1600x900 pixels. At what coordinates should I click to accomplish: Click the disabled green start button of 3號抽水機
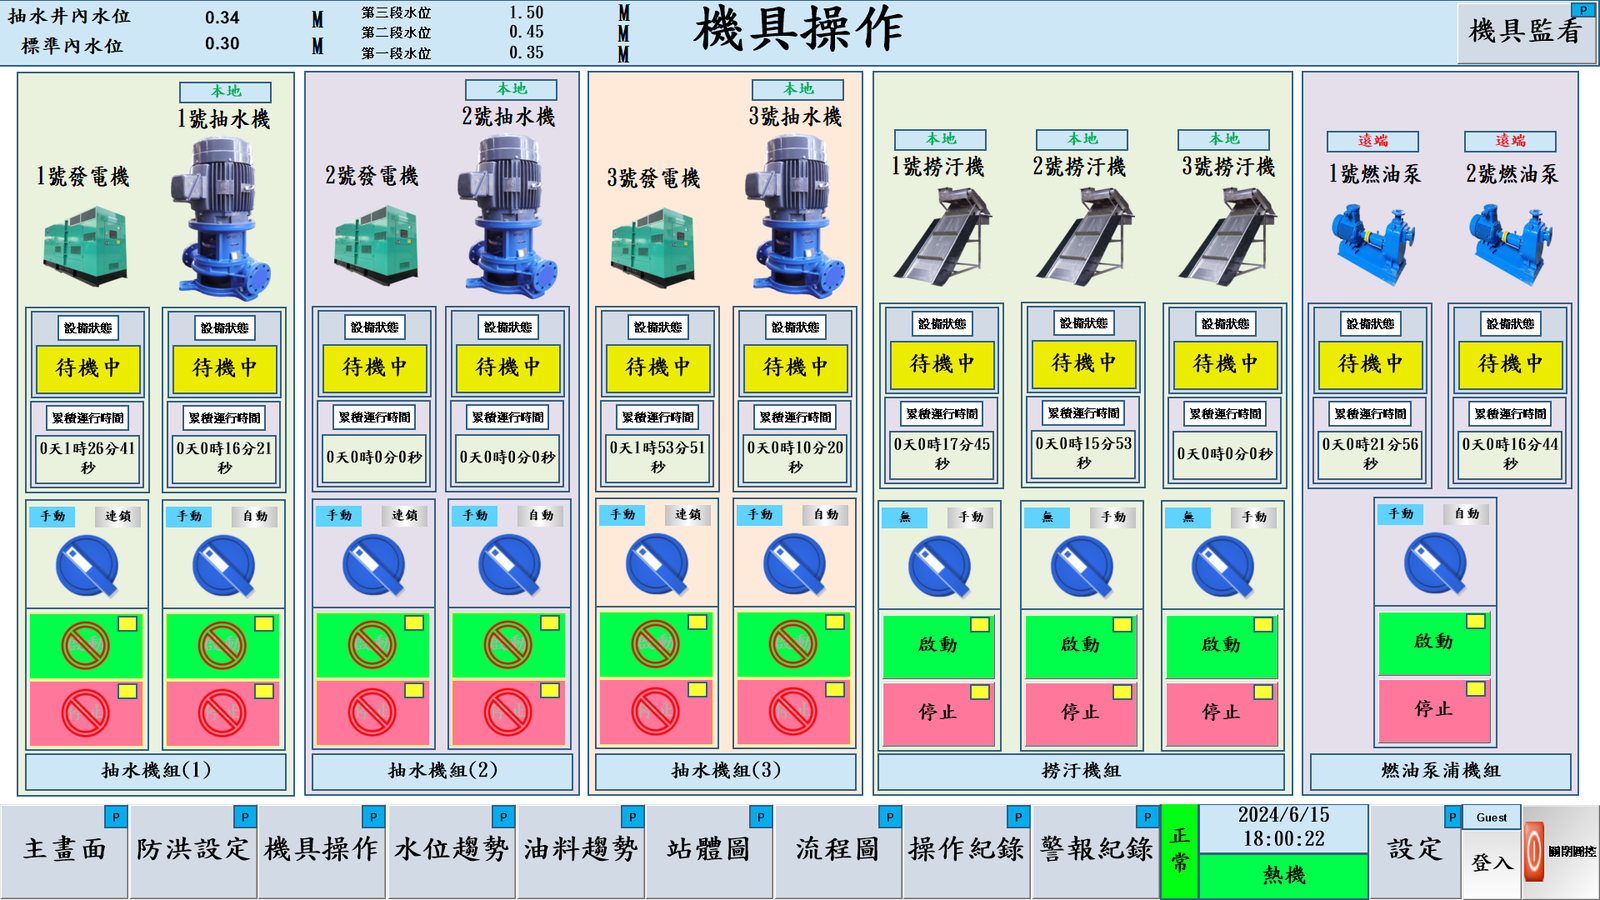[793, 644]
